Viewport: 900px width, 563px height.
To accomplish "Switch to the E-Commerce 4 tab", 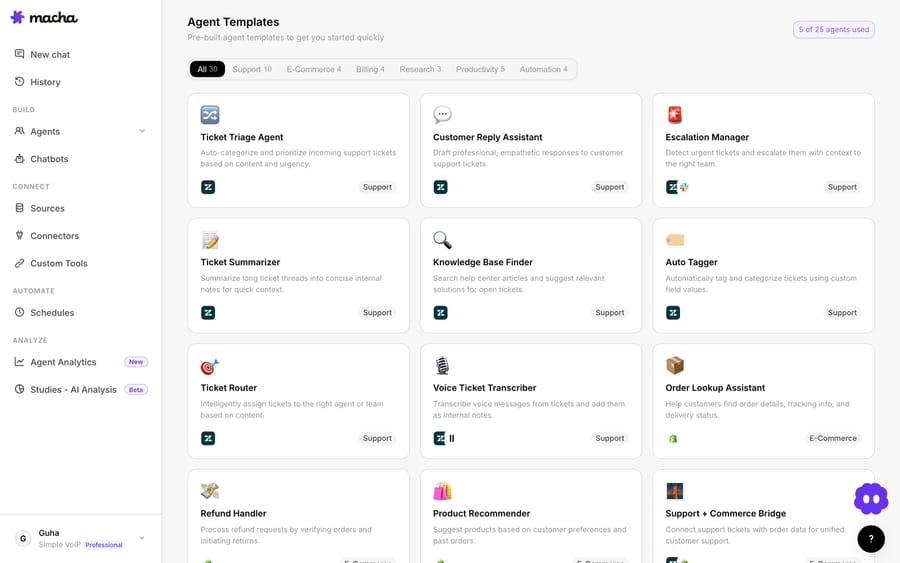I will click(313, 69).
